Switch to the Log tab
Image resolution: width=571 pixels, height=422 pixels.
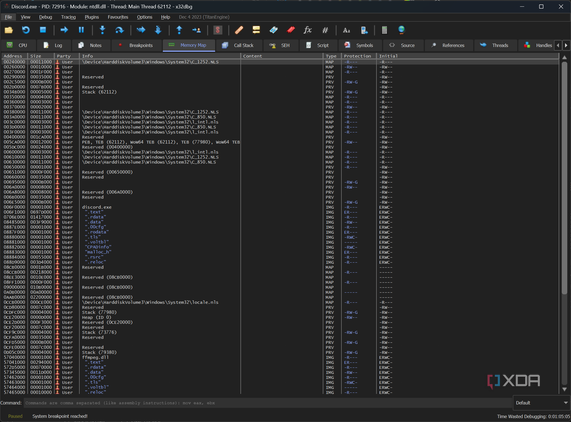pos(53,45)
